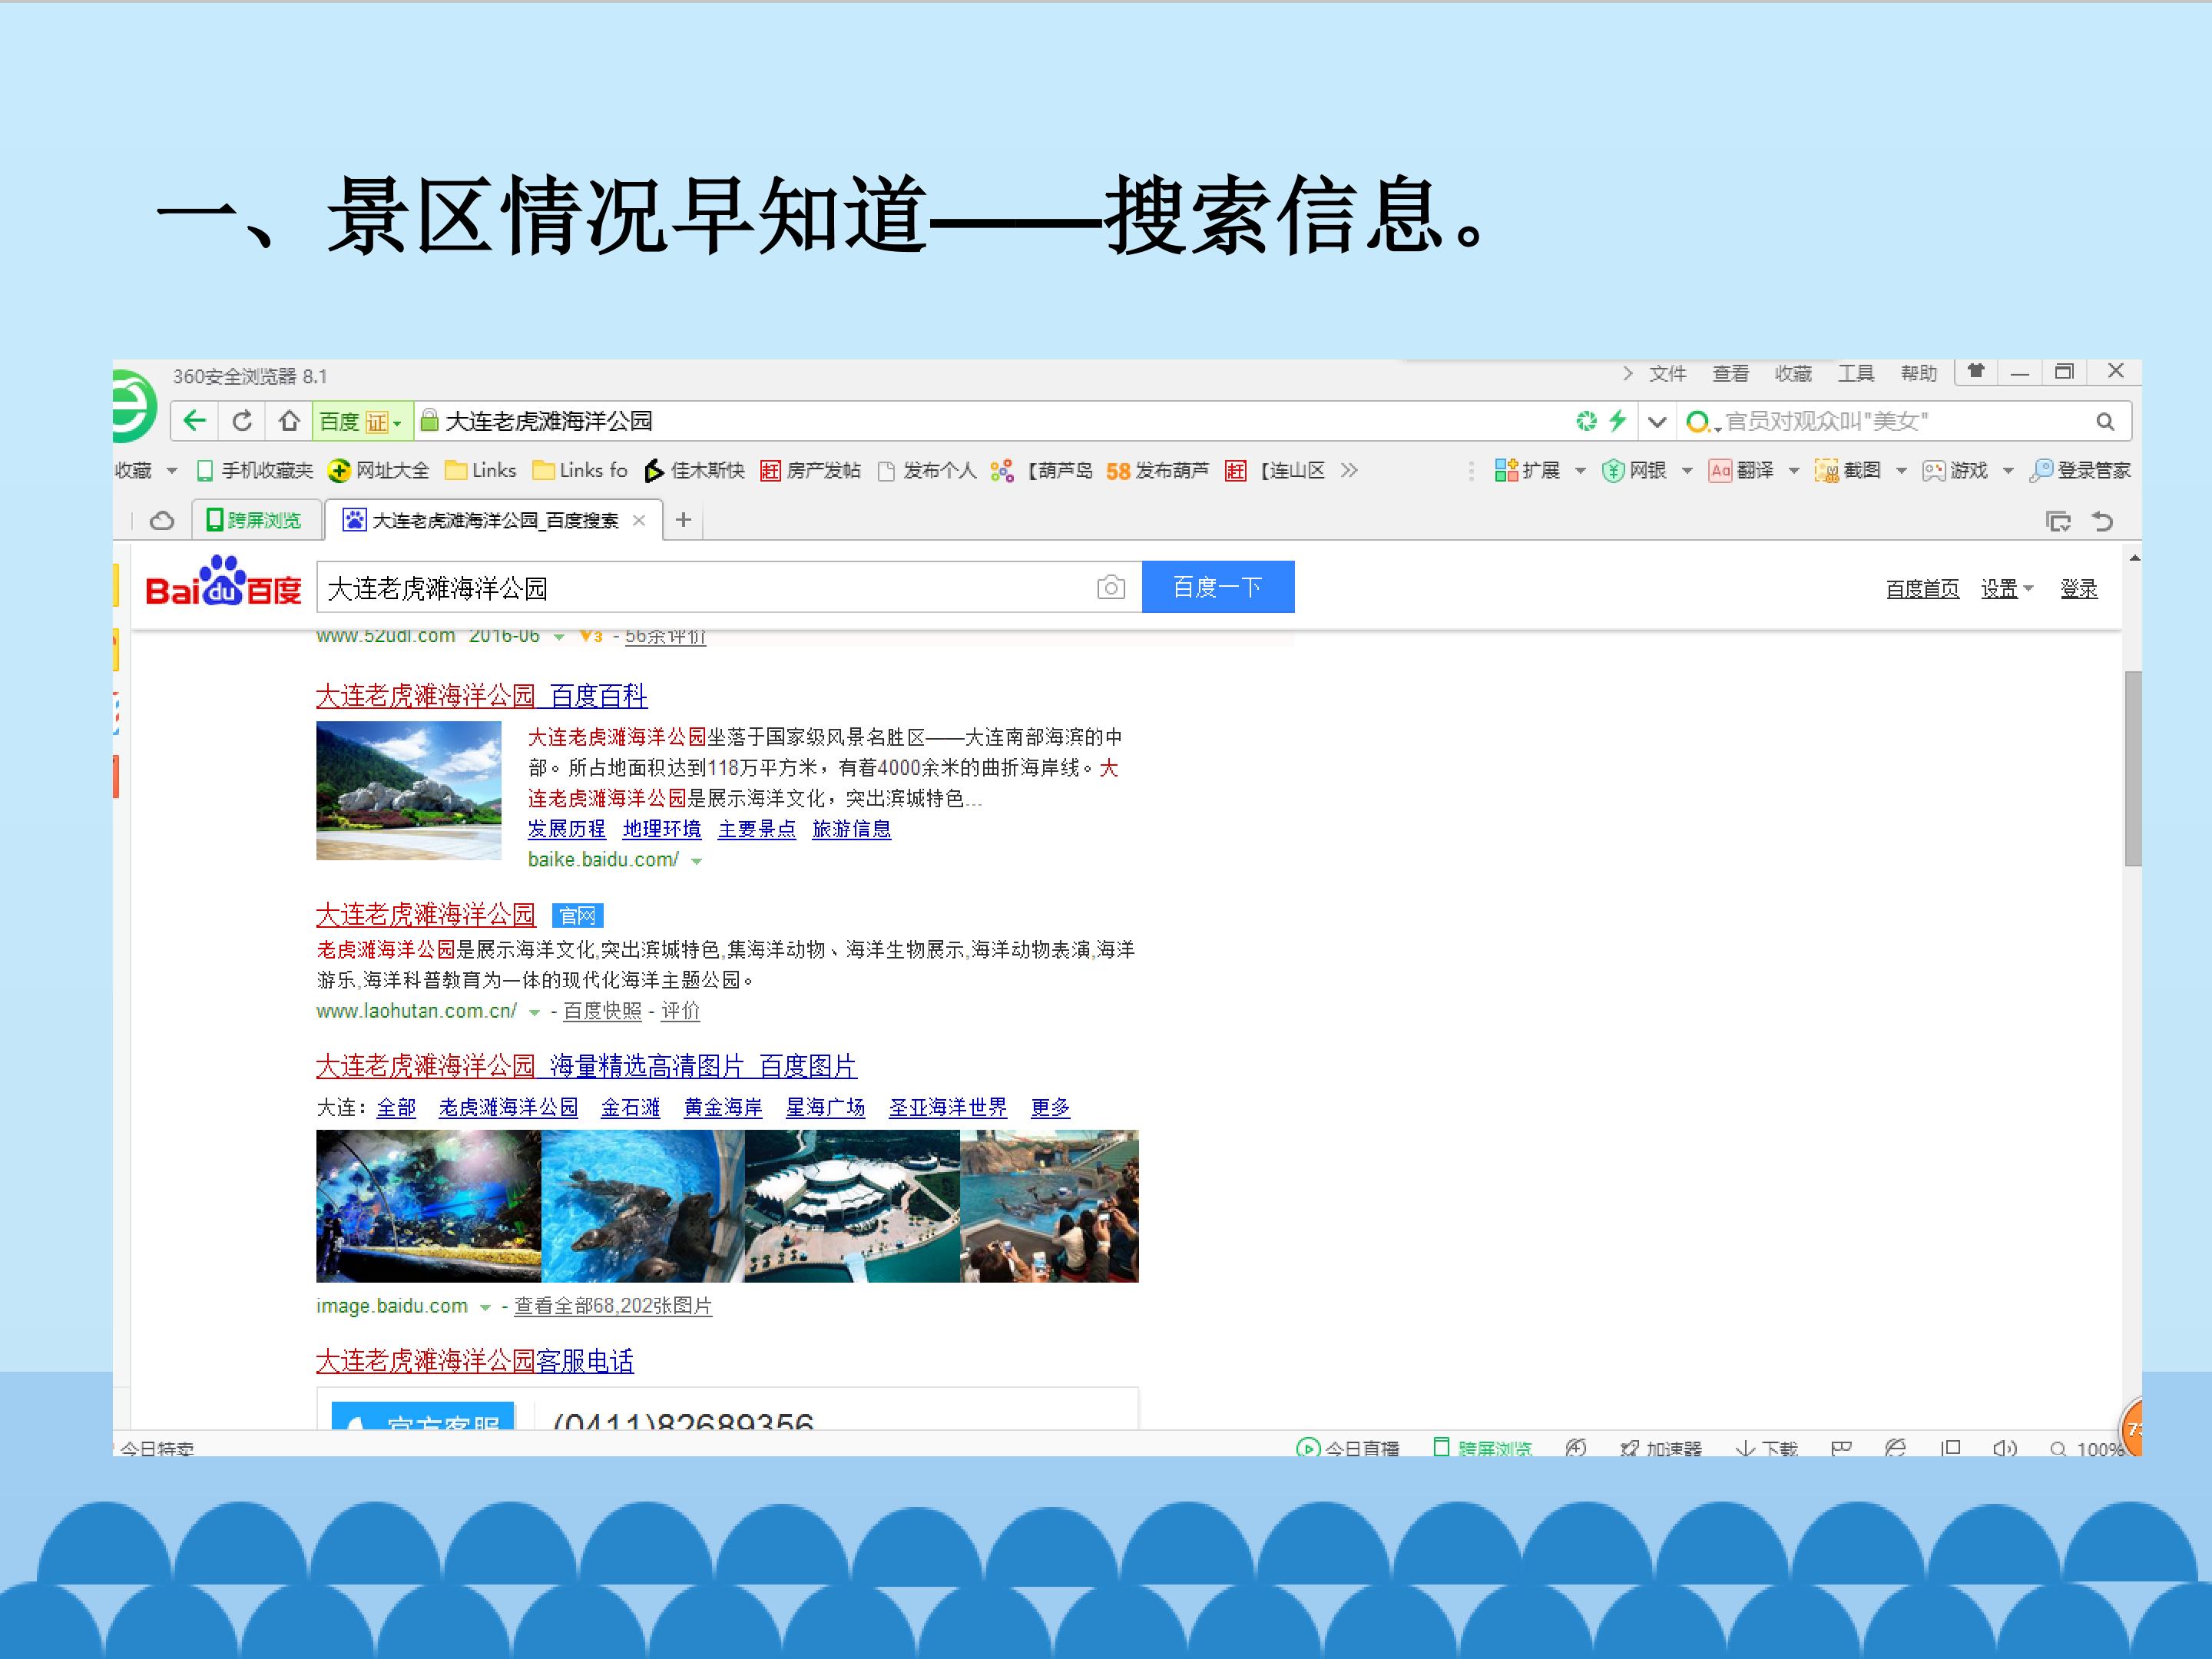Image resolution: width=2212 pixels, height=1659 pixels.
Task: Click the 百度一下 search button
Action: coord(1218,587)
